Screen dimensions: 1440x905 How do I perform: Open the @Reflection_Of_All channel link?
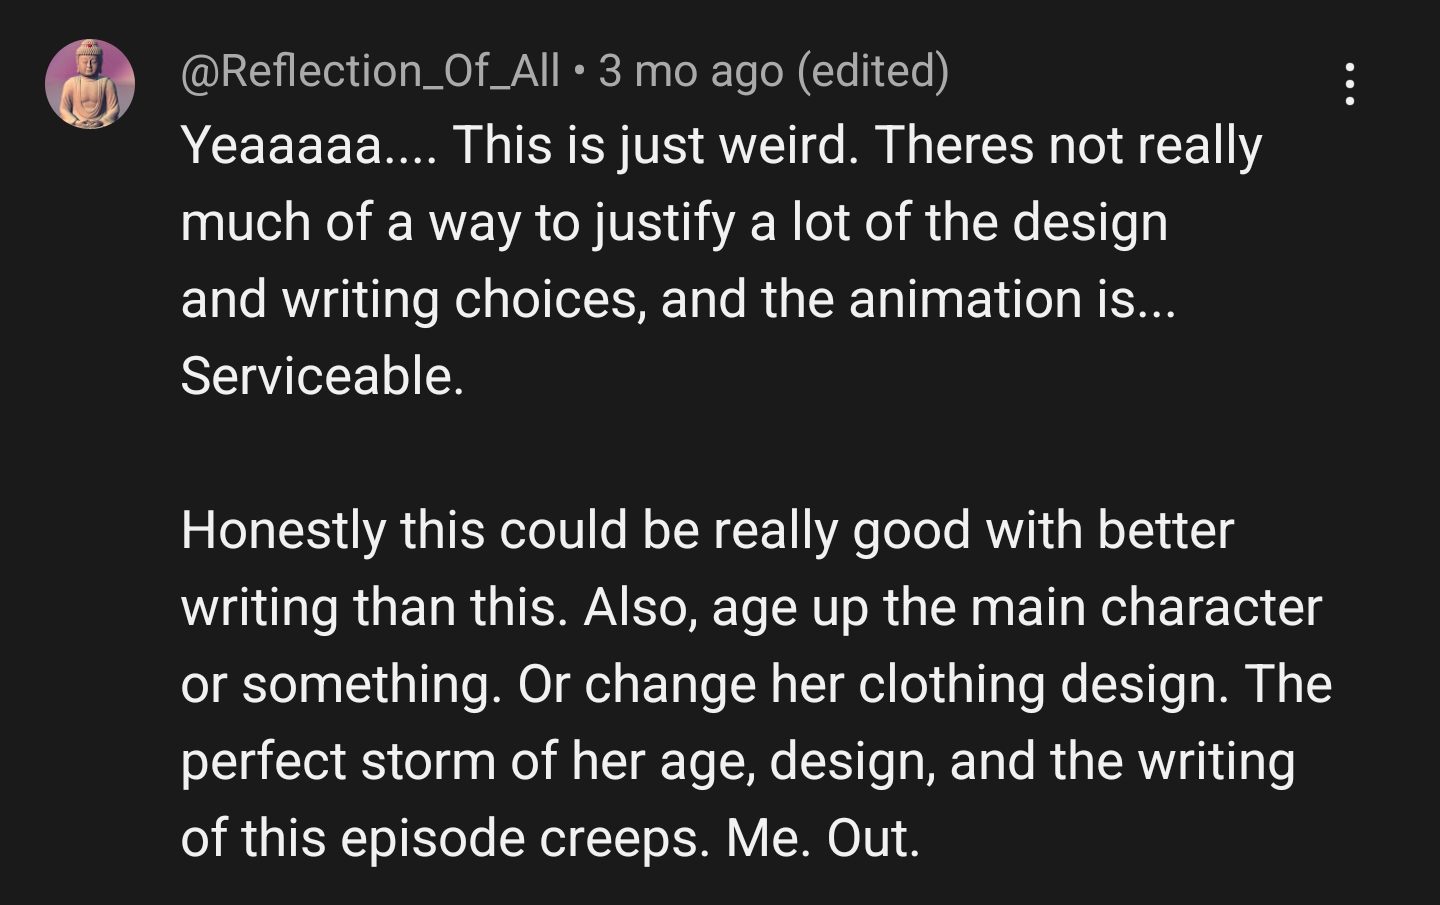370,71
